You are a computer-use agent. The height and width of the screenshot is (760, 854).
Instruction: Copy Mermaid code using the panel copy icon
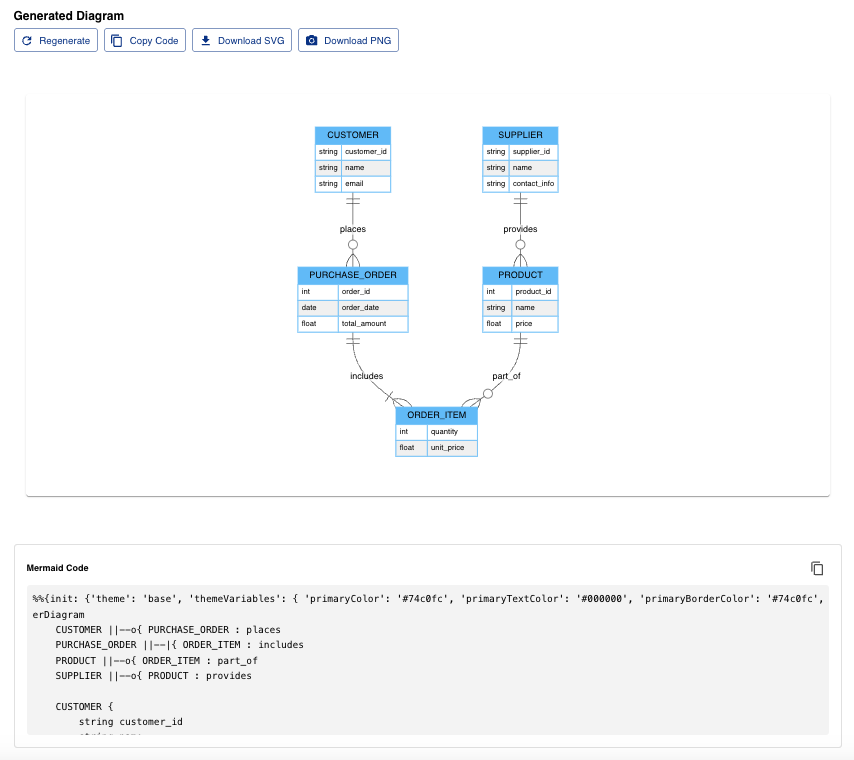point(816,568)
